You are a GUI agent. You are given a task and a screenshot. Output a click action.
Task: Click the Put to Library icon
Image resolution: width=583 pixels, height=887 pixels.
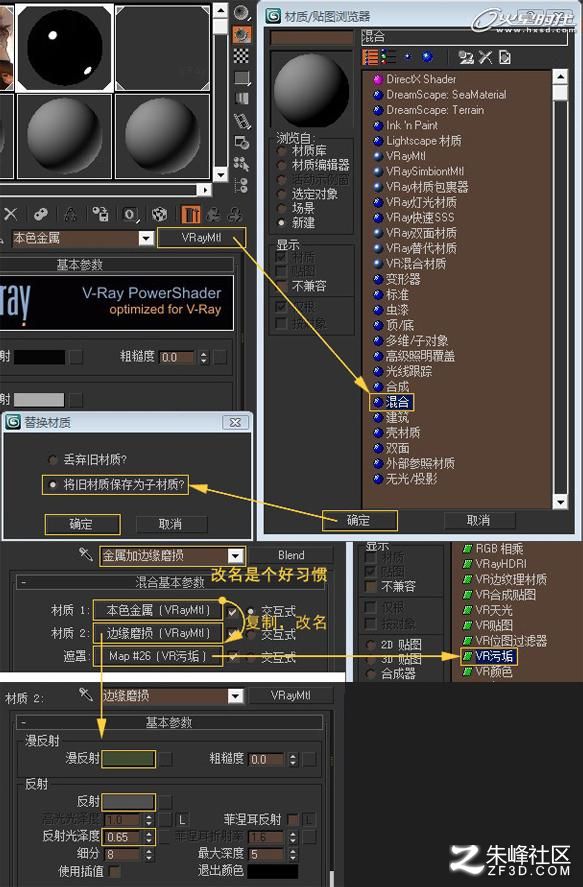point(101,214)
